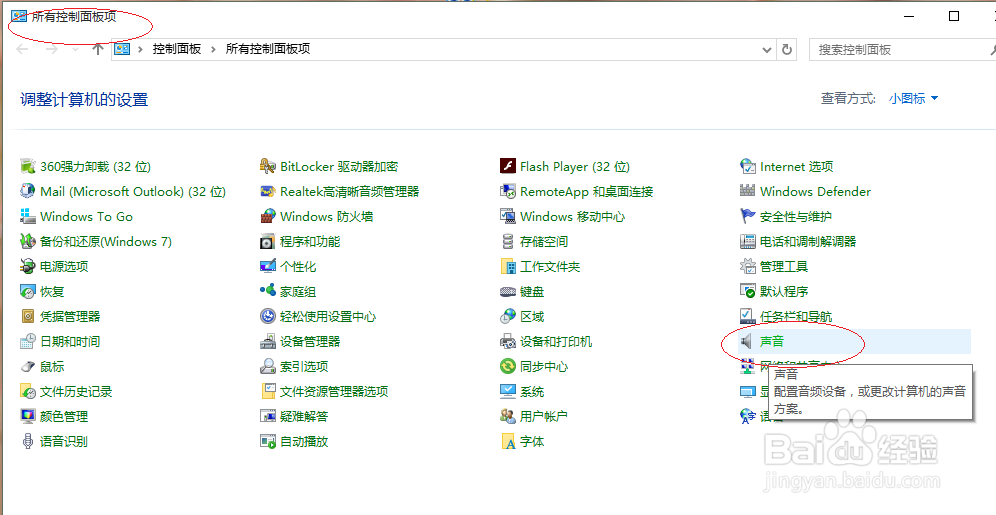Click the 日期和时间 calendar icon

[27, 342]
